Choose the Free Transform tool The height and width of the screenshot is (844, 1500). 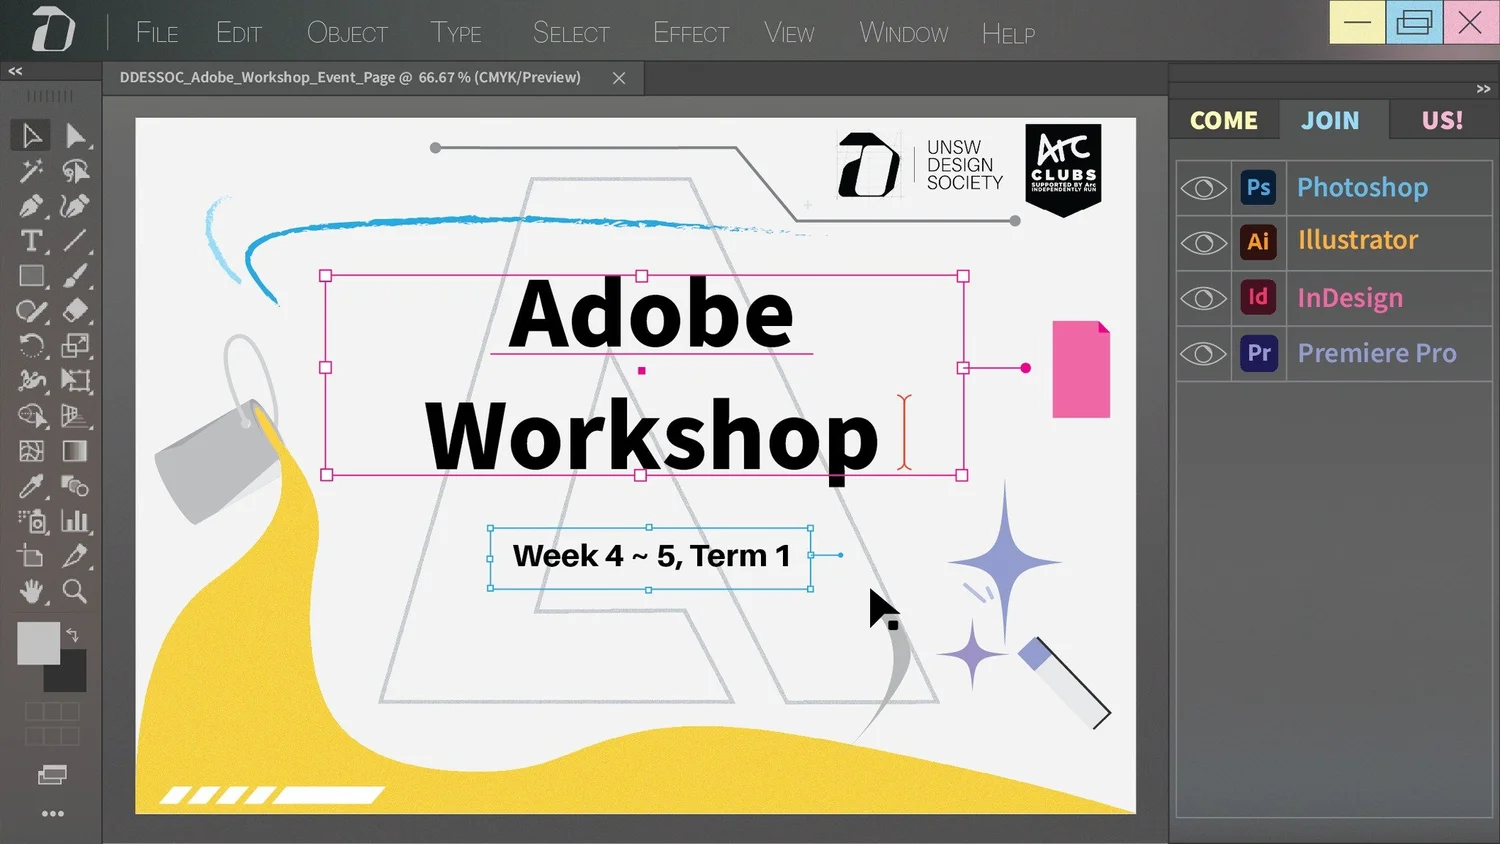coord(75,381)
